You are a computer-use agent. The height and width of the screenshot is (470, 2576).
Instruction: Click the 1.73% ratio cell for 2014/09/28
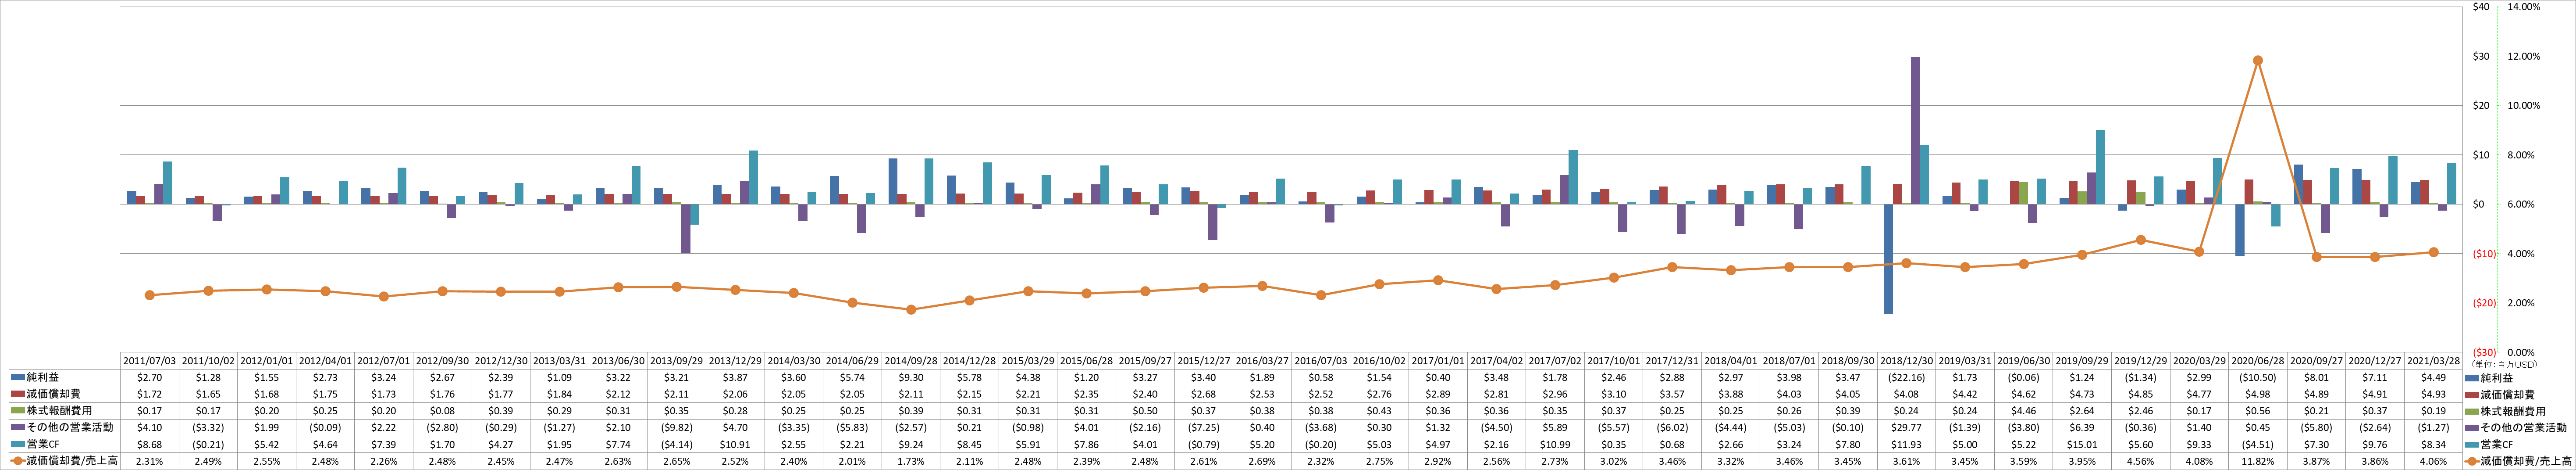(x=910, y=461)
